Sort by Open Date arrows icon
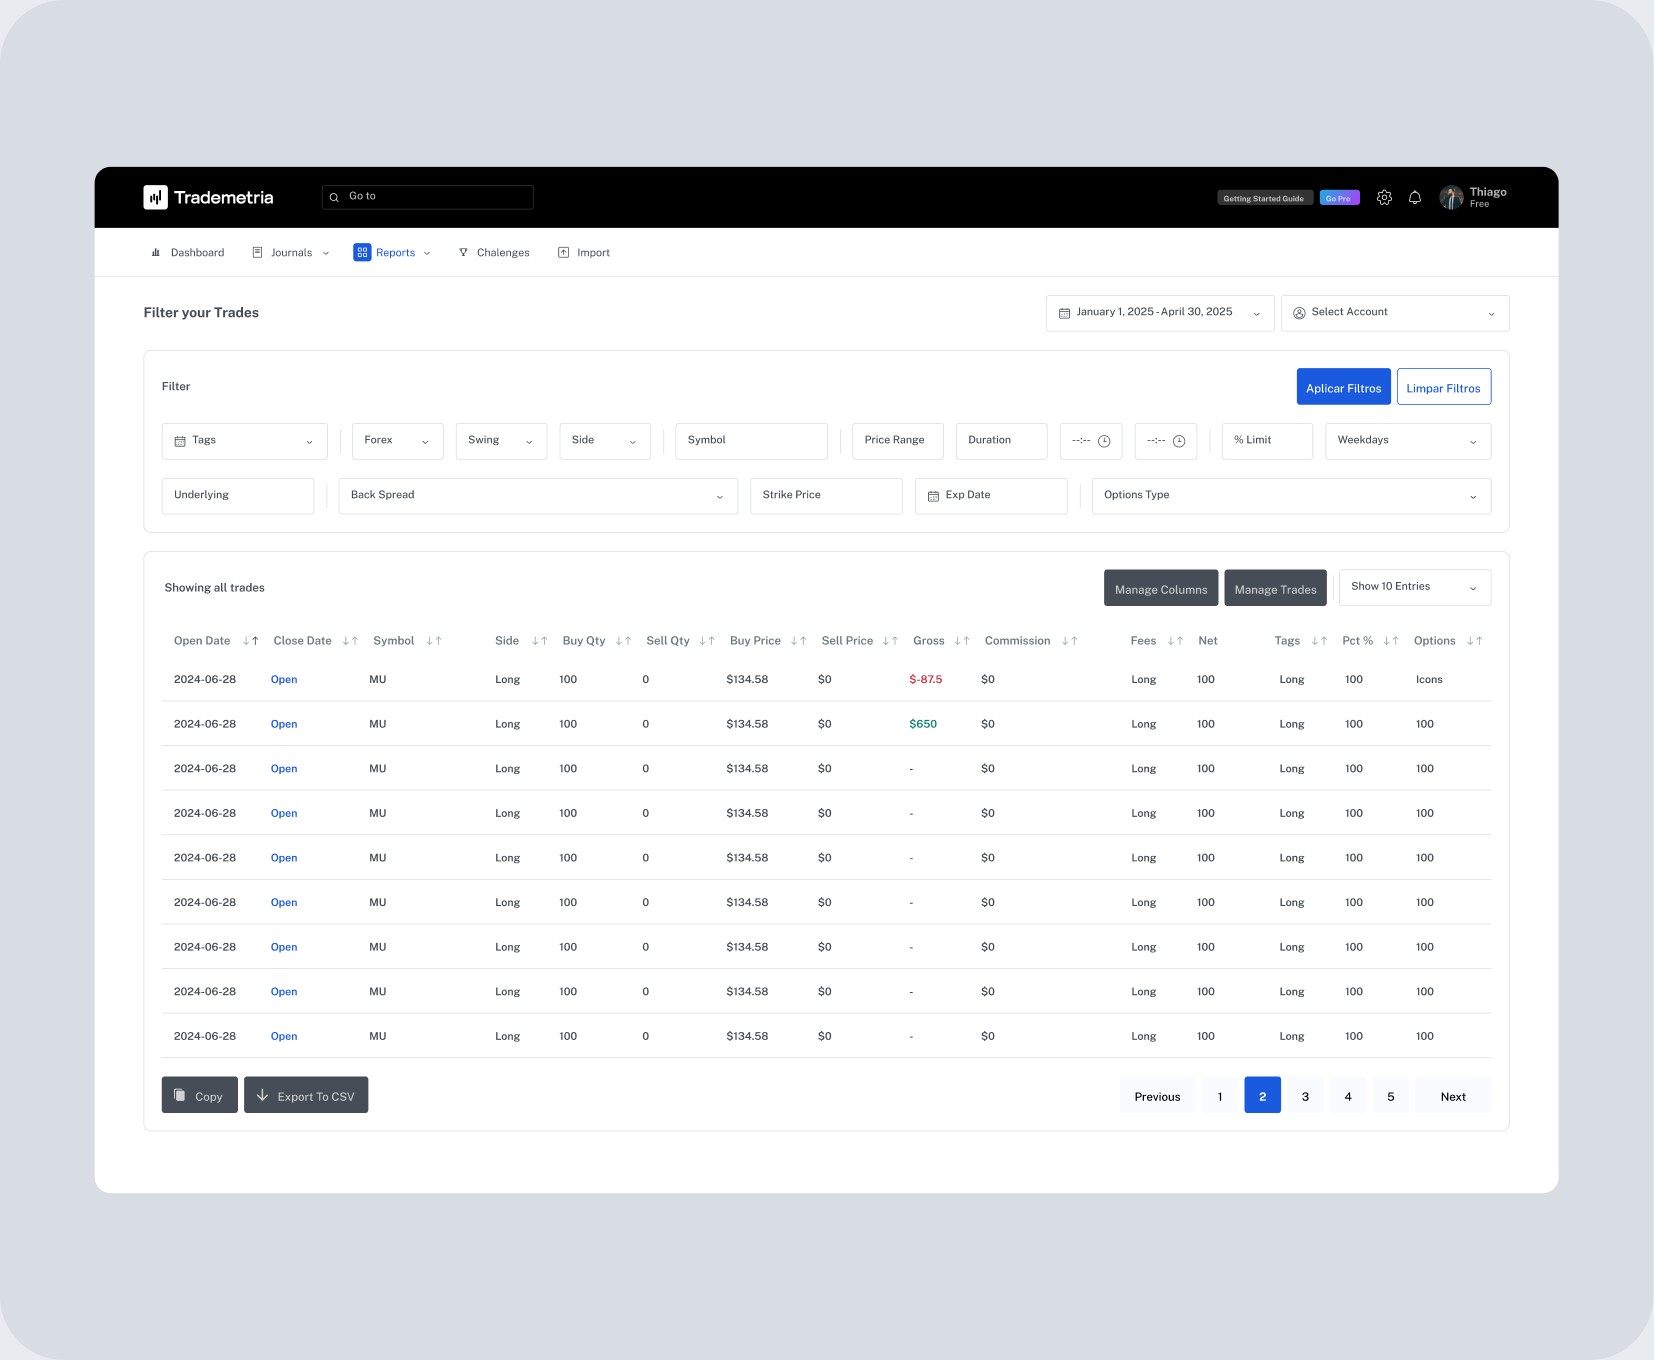 click(x=251, y=641)
